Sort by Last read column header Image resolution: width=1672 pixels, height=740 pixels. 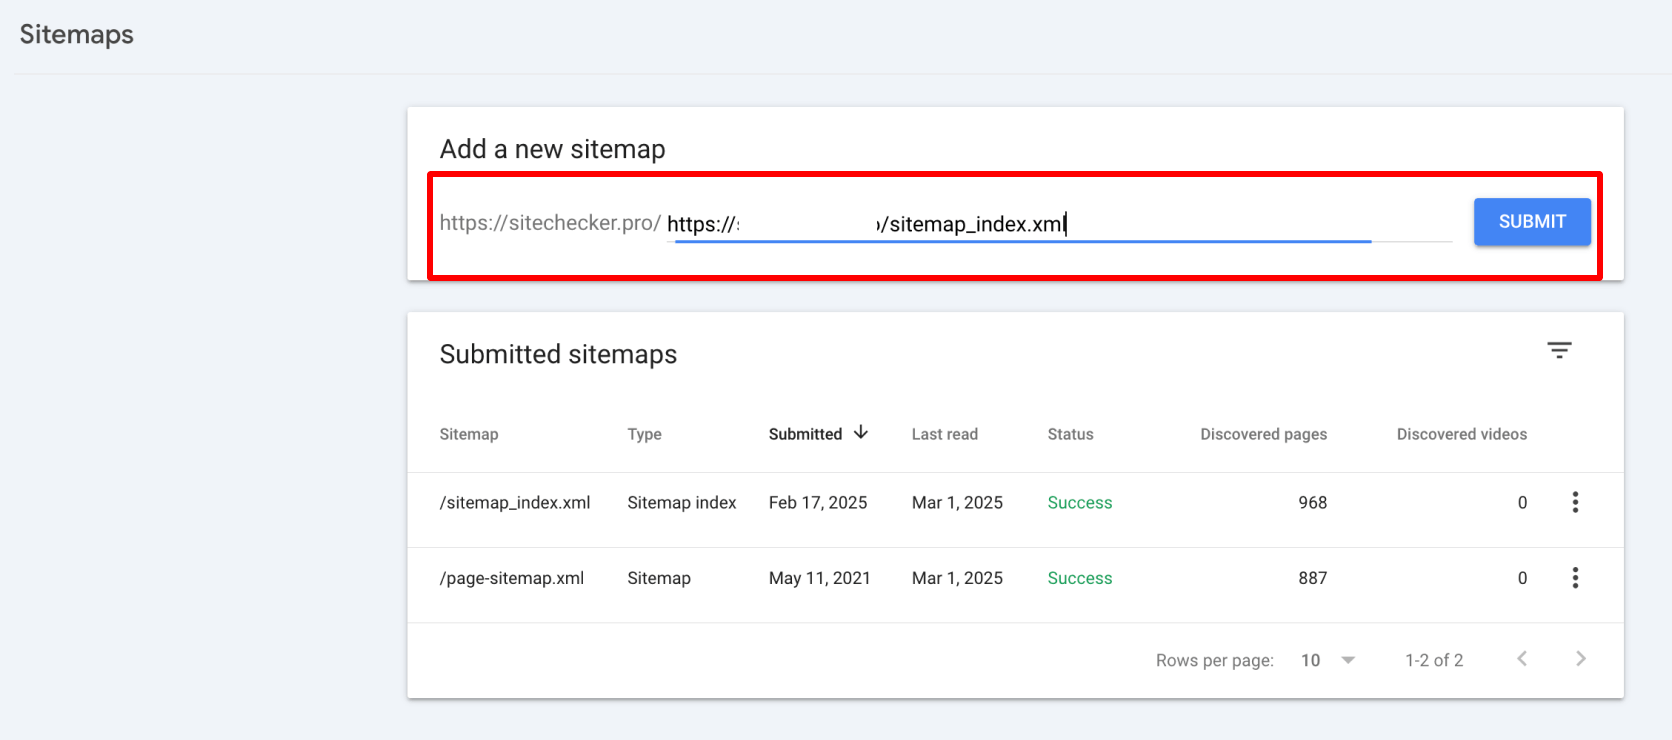pyautogui.click(x=945, y=434)
